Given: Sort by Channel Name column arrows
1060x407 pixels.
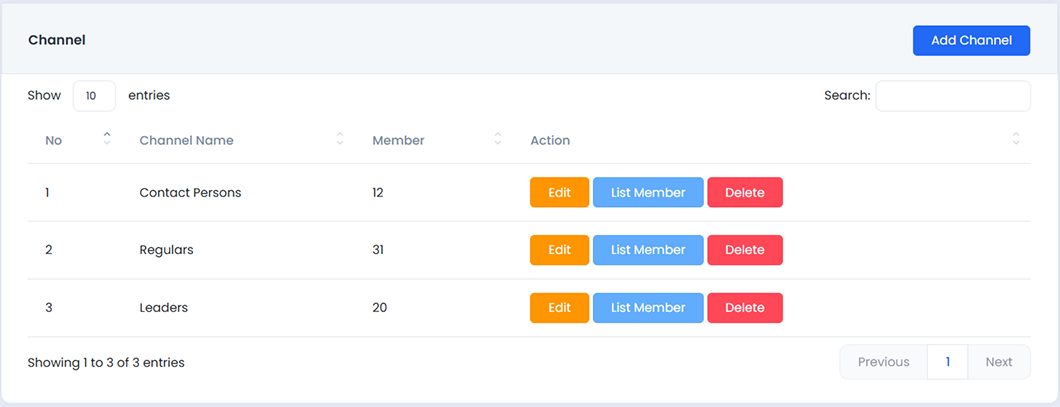Looking at the screenshot, I should coord(340,140).
